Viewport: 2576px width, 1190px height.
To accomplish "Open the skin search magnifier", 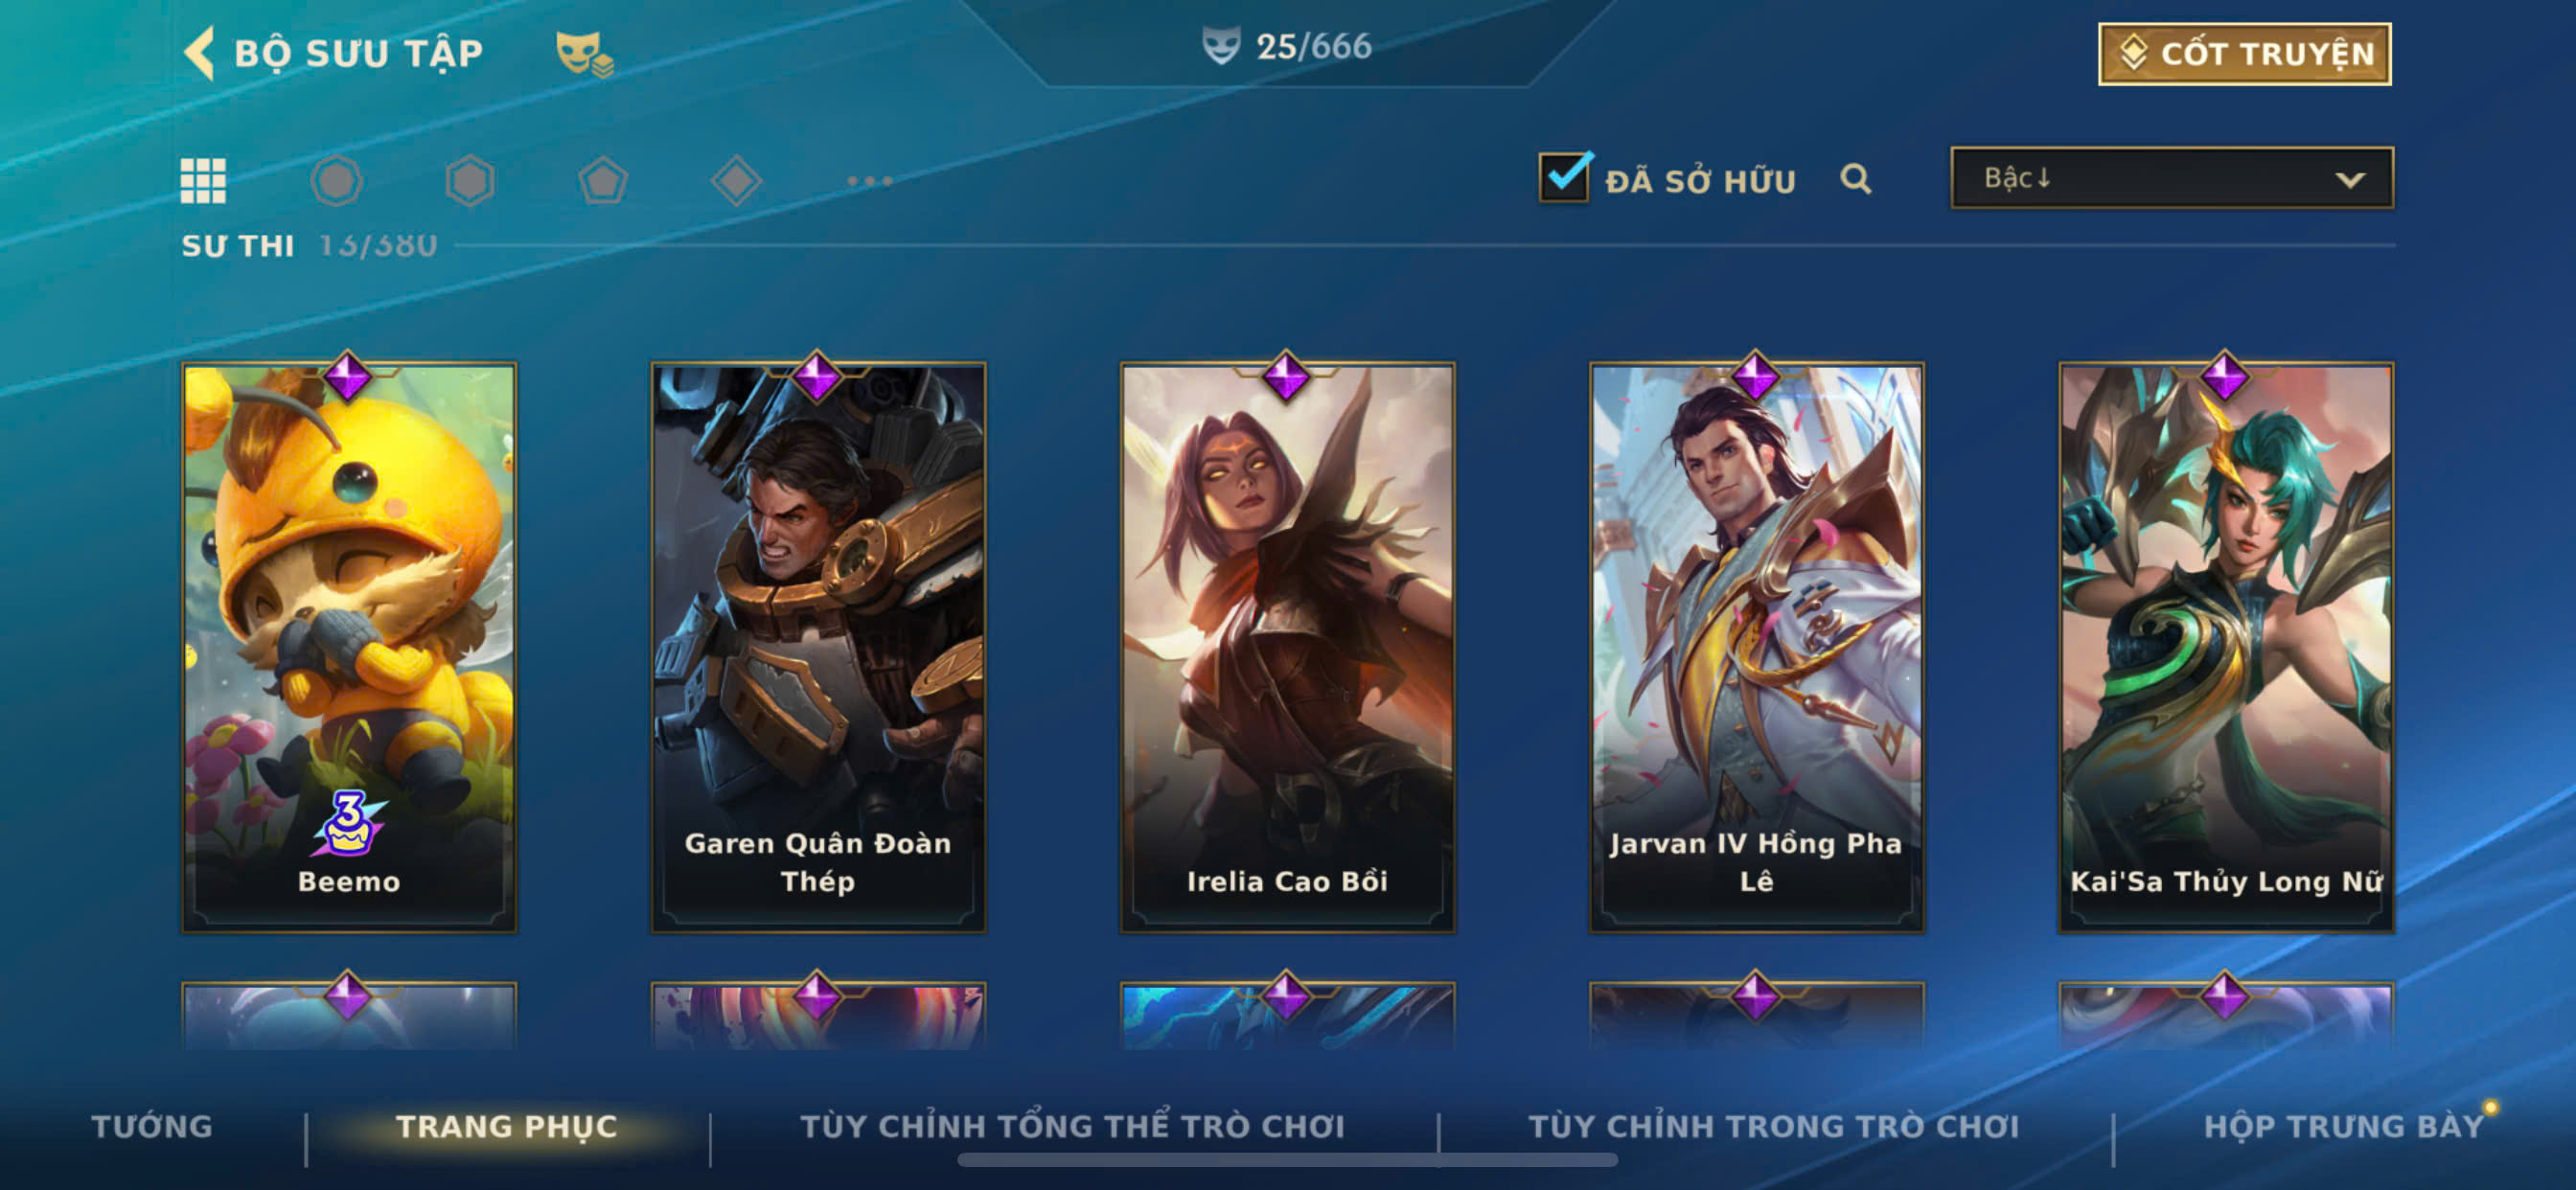I will click(1855, 179).
